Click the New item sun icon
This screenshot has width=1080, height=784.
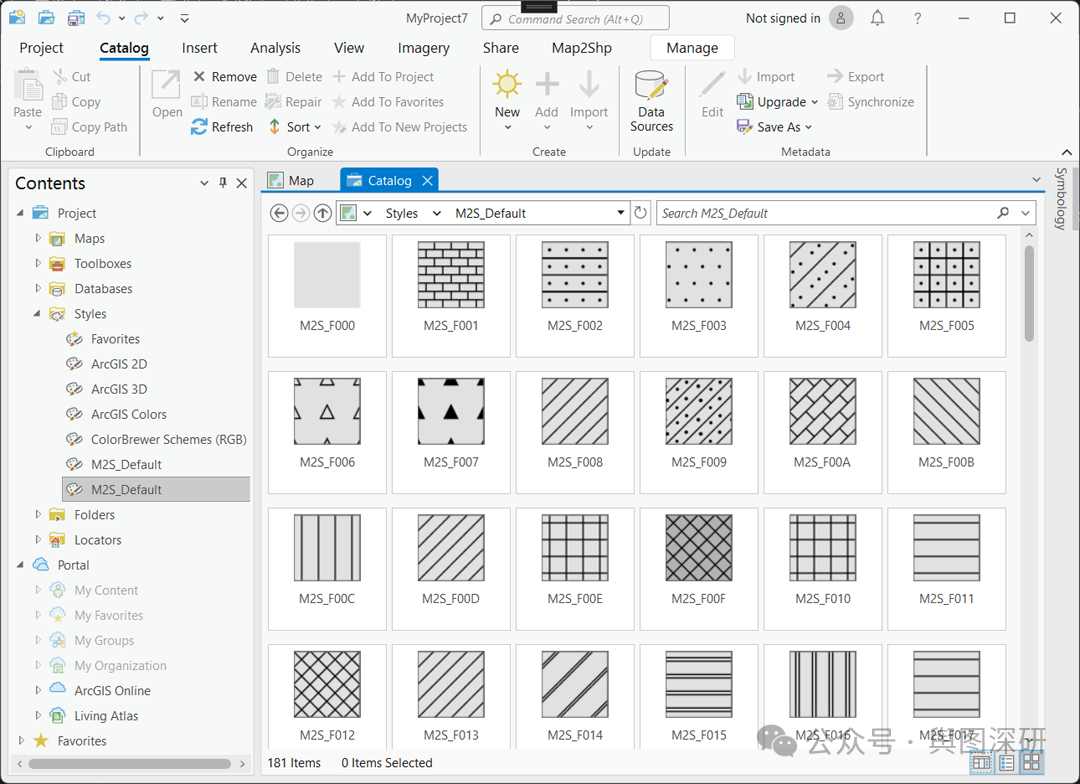(x=507, y=86)
